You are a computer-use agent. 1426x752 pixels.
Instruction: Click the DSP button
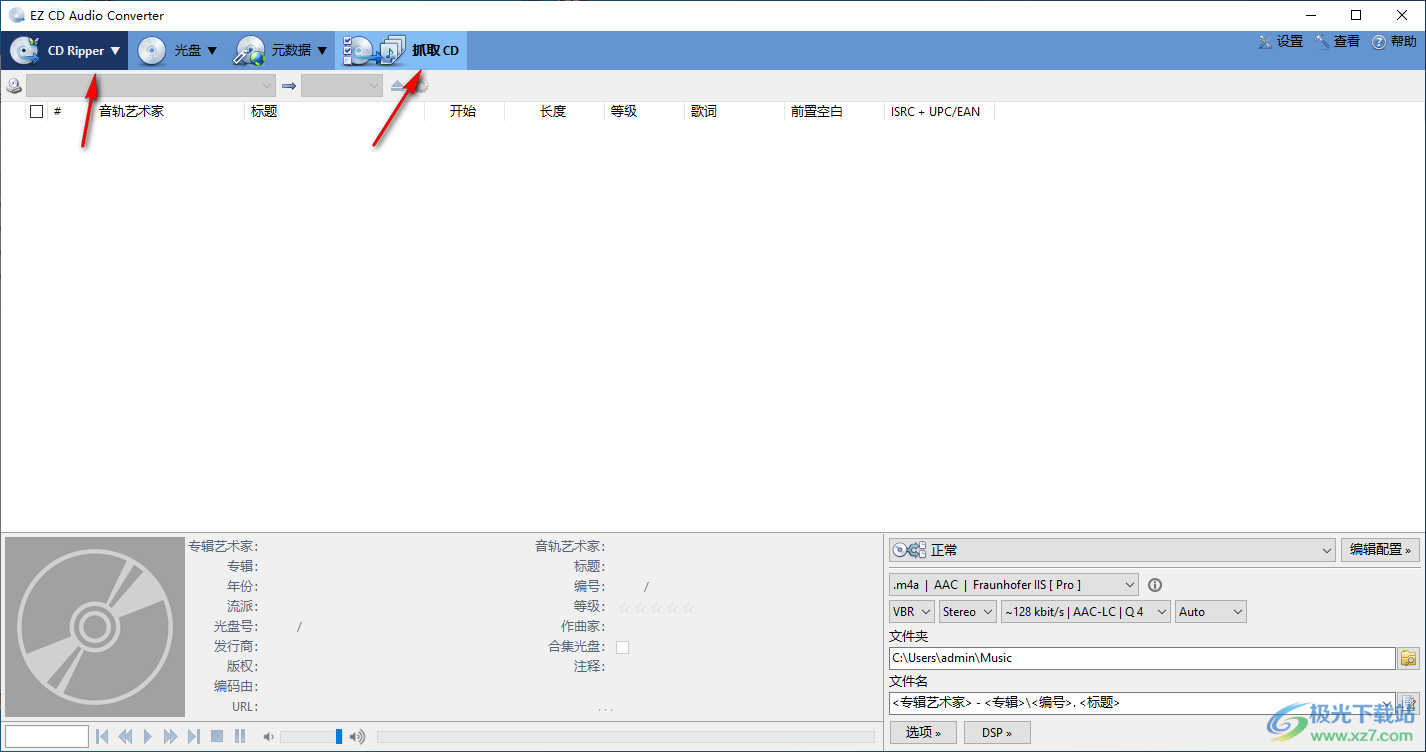tap(997, 733)
